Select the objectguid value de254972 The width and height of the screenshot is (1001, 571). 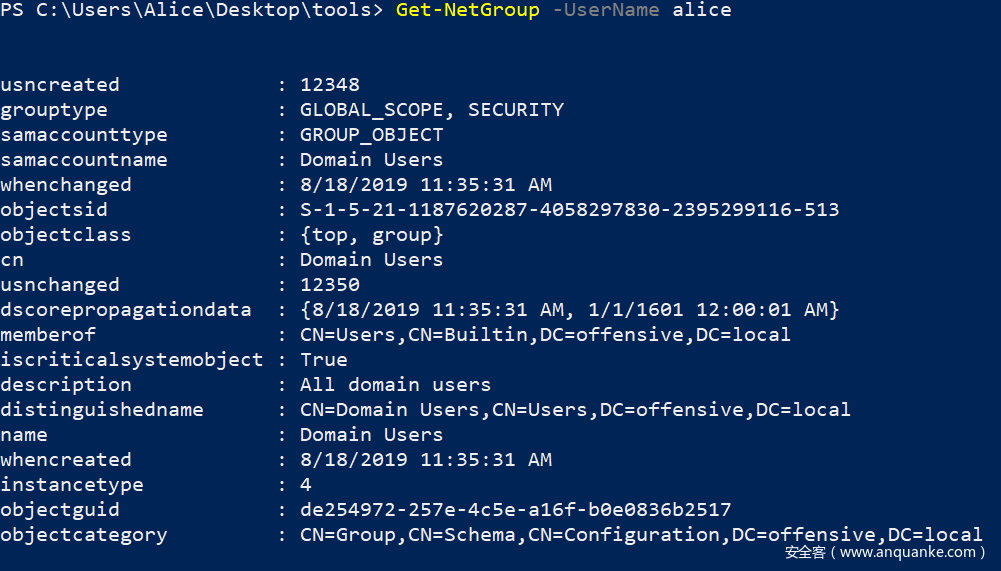click(x=516, y=510)
